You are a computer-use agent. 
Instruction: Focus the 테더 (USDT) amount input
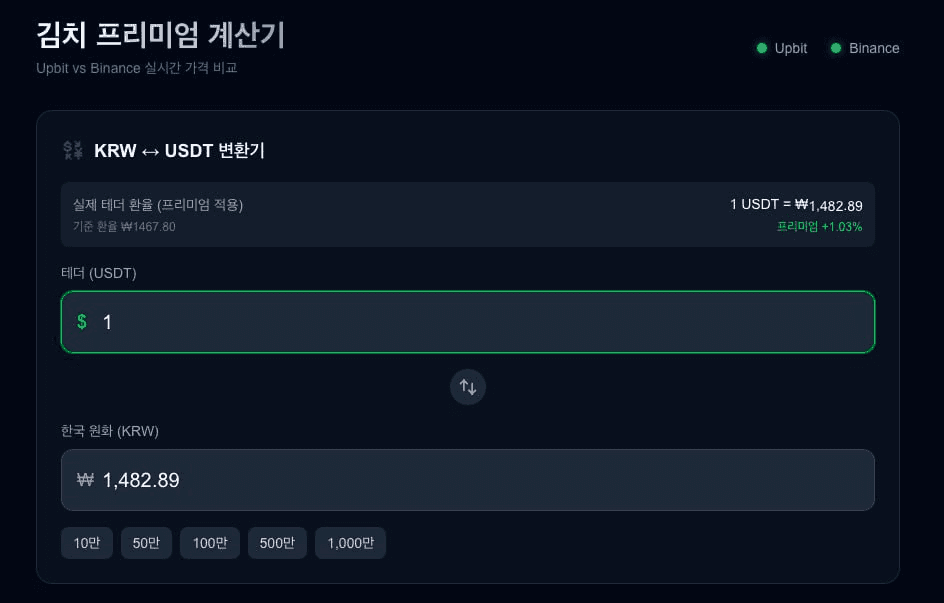[480, 322]
